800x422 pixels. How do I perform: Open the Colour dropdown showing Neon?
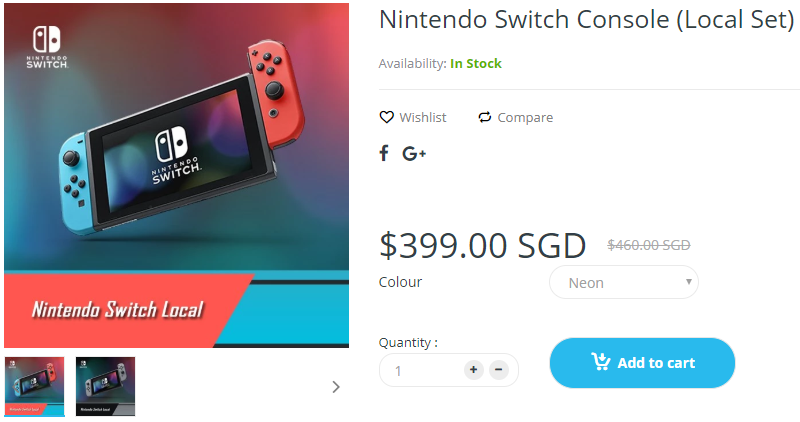click(x=624, y=282)
